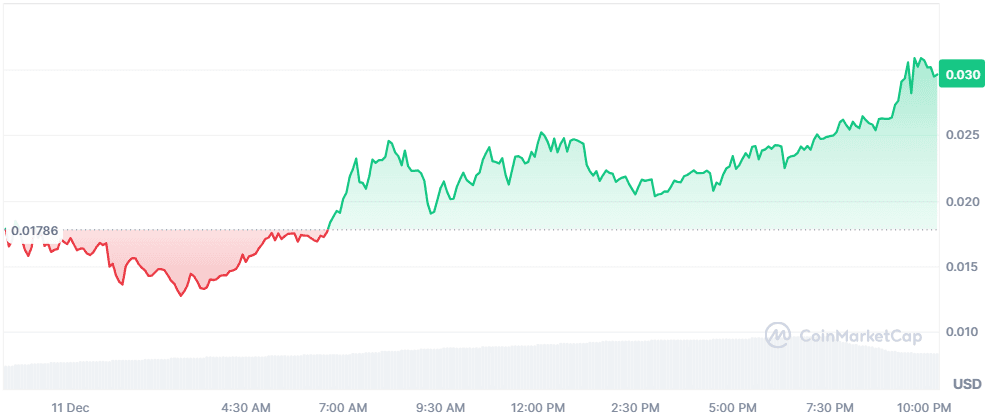992x418 pixels.
Task: Click the lowest point of the red price line
Action: (181, 296)
